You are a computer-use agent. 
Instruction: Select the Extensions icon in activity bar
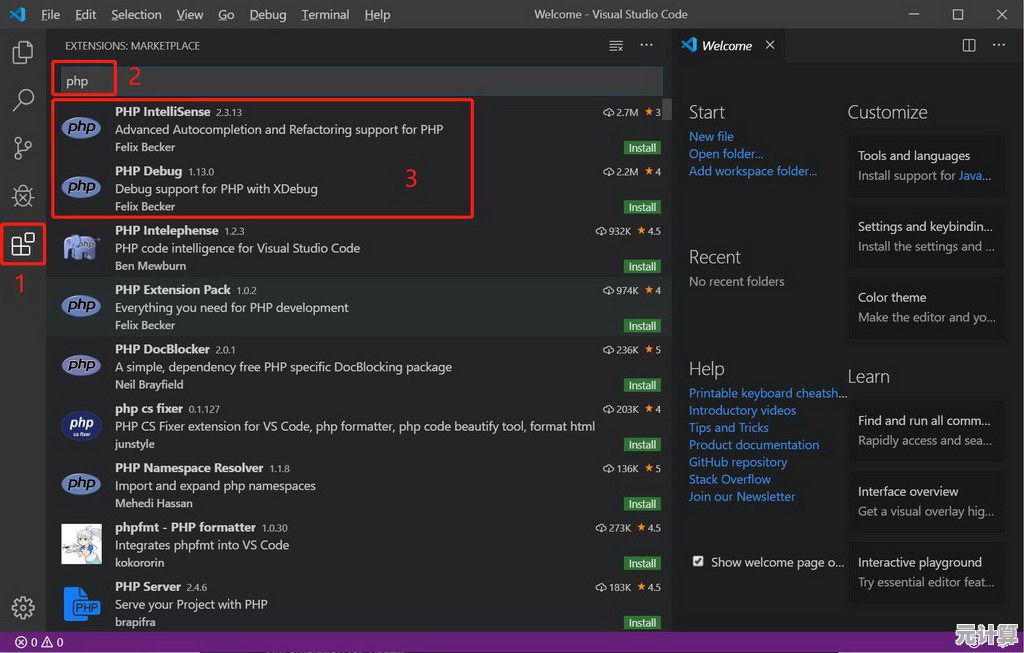(x=23, y=244)
